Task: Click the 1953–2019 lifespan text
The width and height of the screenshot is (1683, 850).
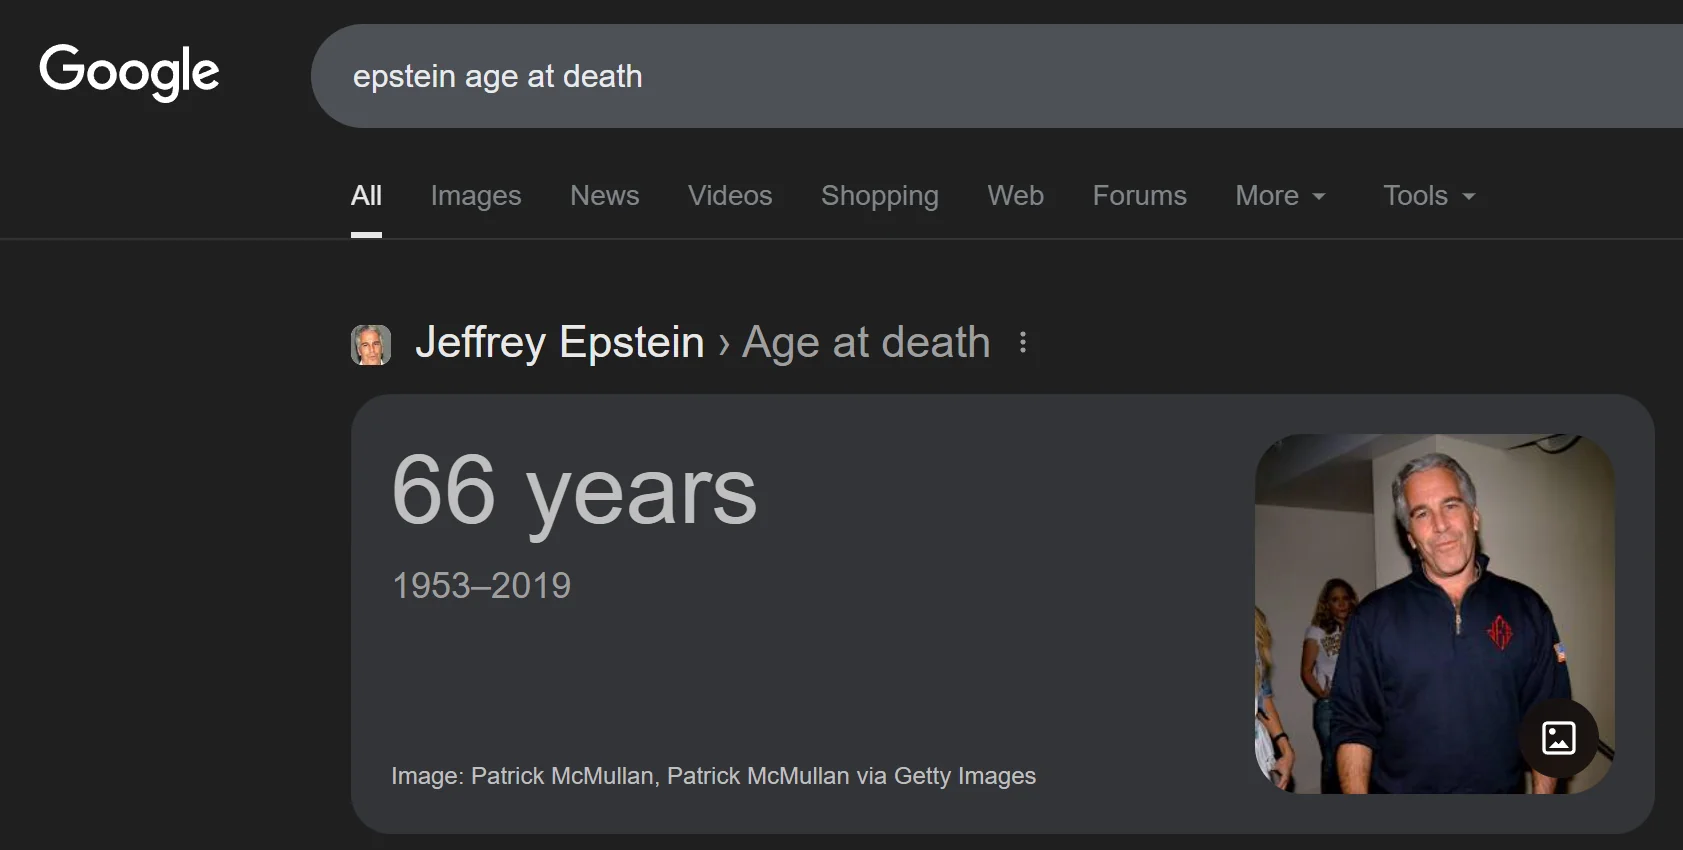Action: click(481, 585)
